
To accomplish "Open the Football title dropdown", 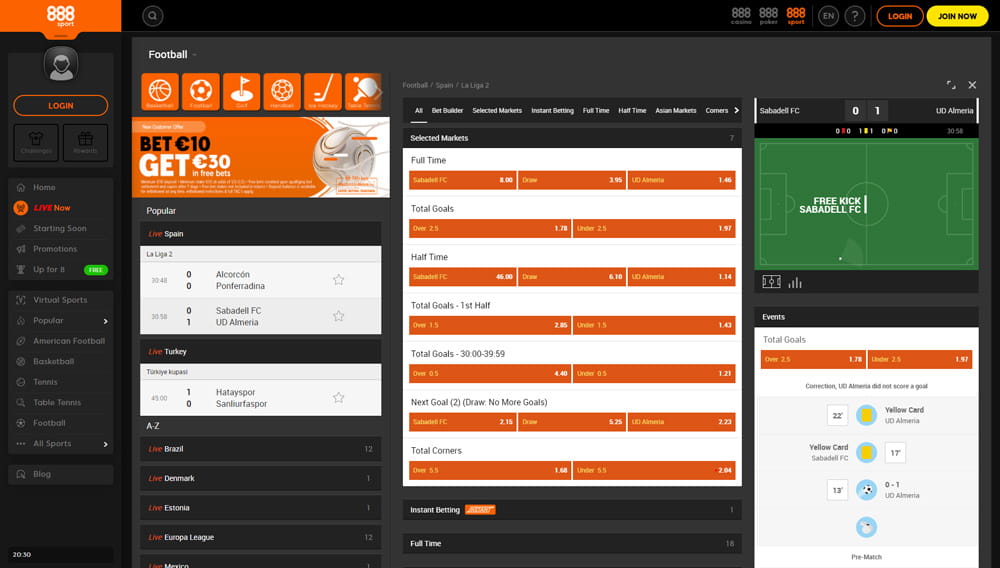I will (195, 55).
